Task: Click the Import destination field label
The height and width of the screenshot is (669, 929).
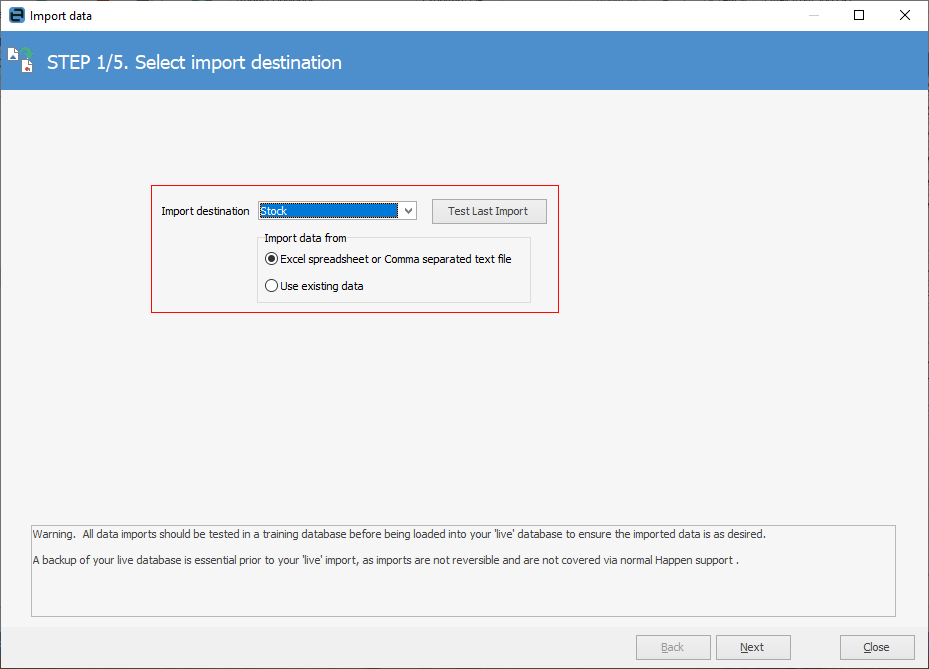Action: (205, 211)
